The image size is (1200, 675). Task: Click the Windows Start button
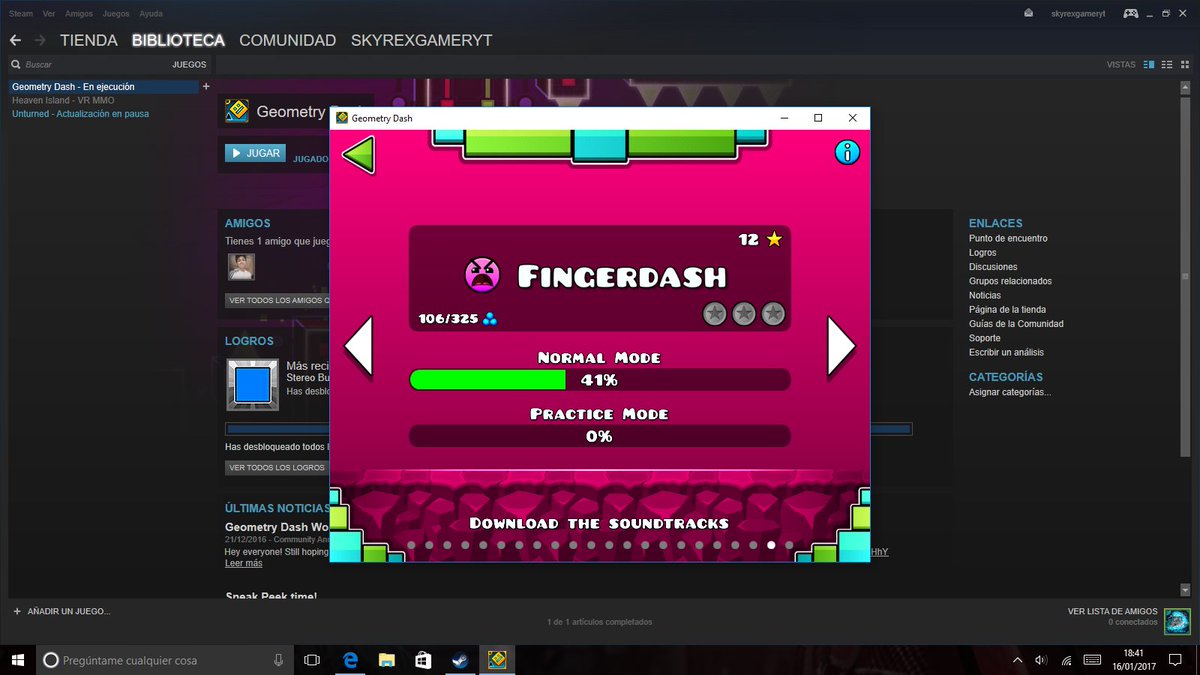click(x=18, y=660)
